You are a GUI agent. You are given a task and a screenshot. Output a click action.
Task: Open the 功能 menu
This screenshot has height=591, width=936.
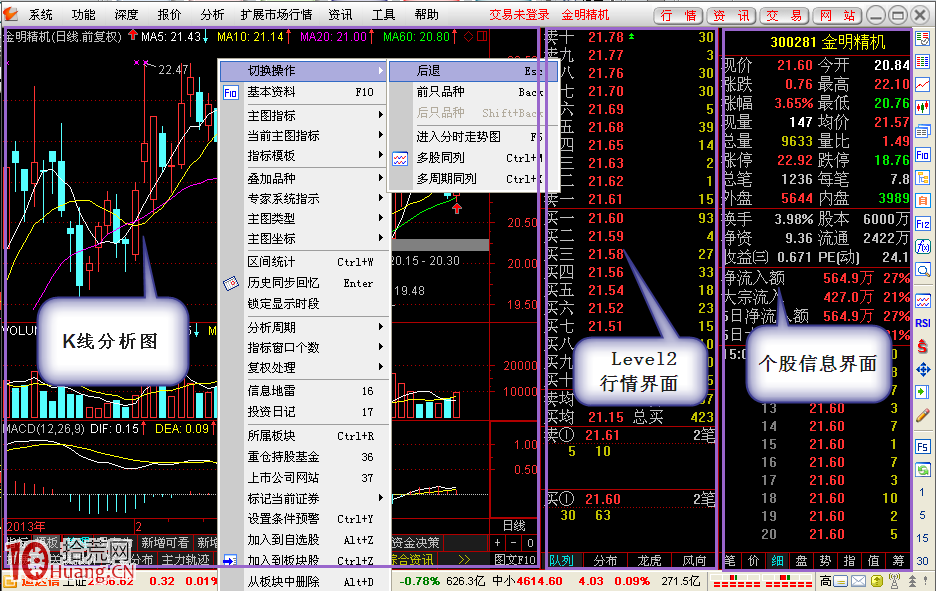click(x=84, y=14)
